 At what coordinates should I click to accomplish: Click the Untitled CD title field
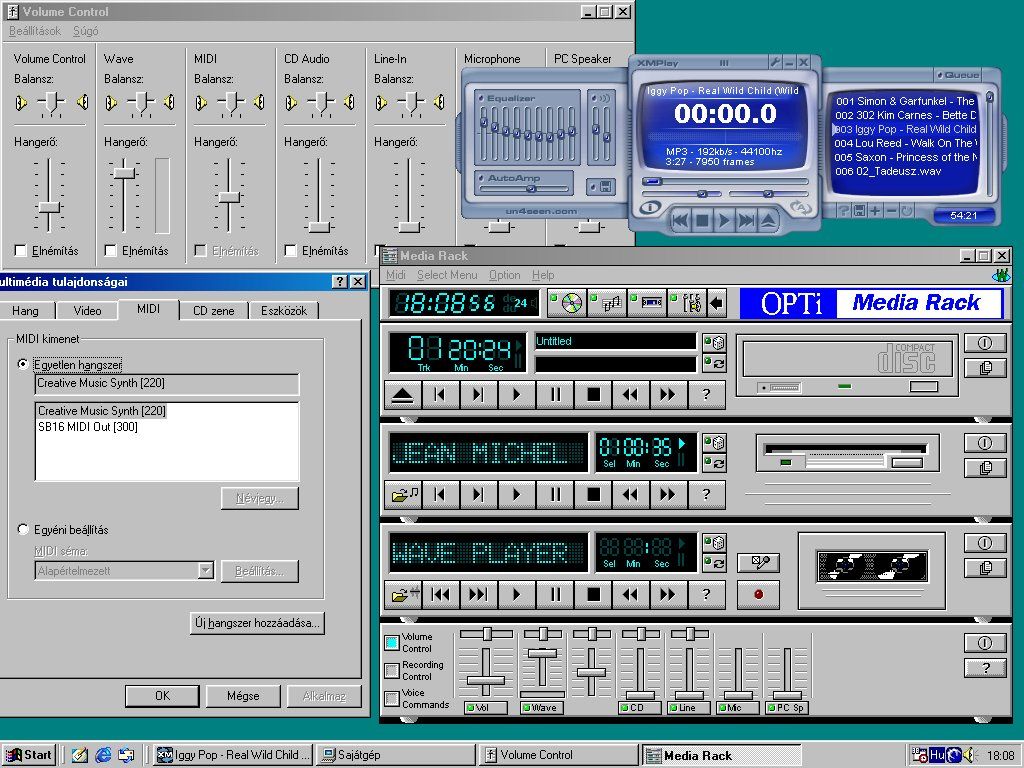[615, 341]
